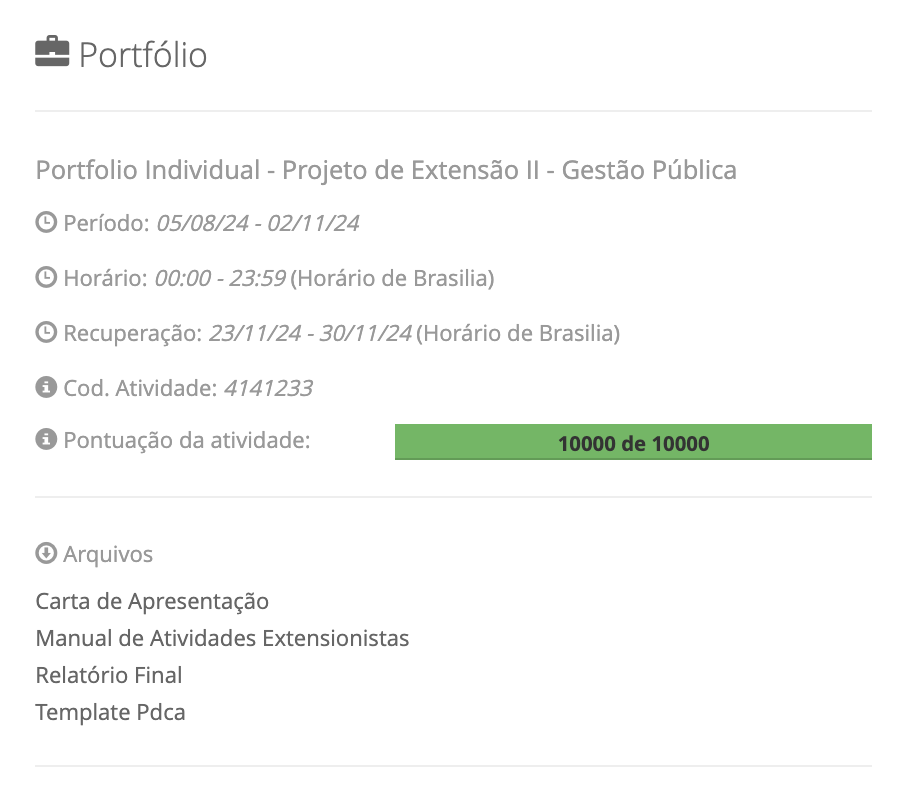
Task: Click the briefcase icon beside Portfólio
Action: tap(52, 52)
